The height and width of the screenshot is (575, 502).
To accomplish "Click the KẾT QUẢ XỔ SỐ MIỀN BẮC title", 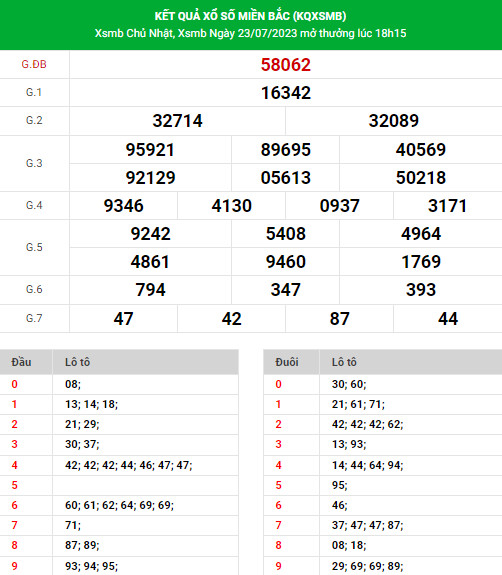I will pos(250,16).
